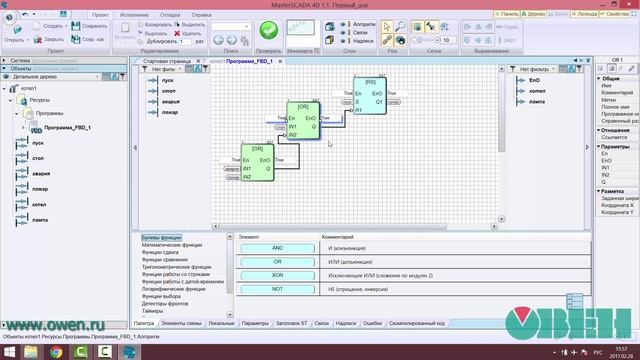Open the Исполнение ribbon tab
Image resolution: width=640 pixels, height=360 pixels.
[134, 15]
